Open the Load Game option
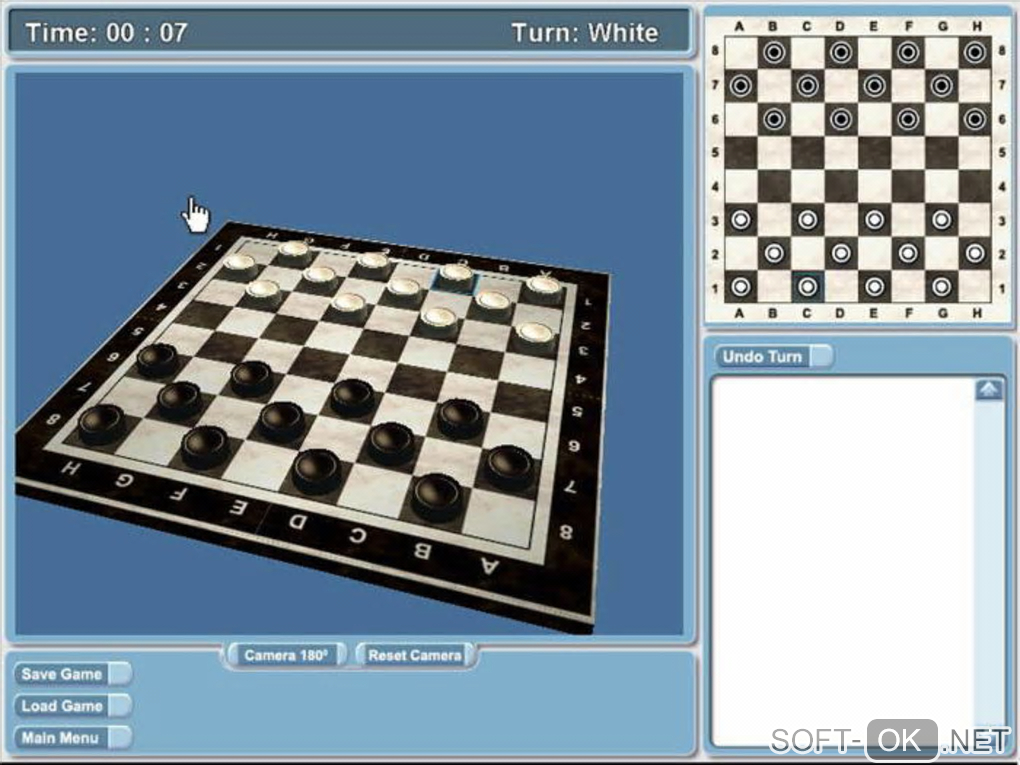This screenshot has width=1020, height=765. click(x=73, y=706)
